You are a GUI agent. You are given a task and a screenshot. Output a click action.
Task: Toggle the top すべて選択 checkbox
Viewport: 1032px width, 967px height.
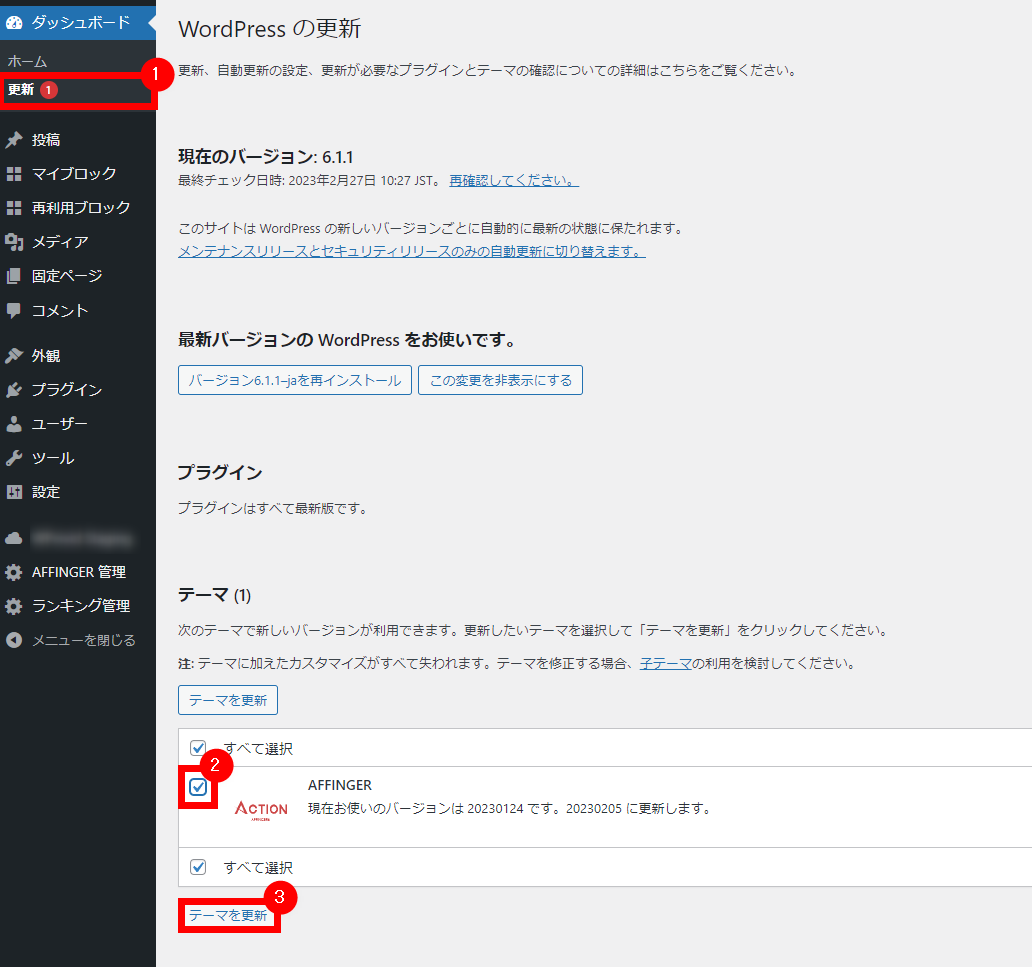click(198, 748)
